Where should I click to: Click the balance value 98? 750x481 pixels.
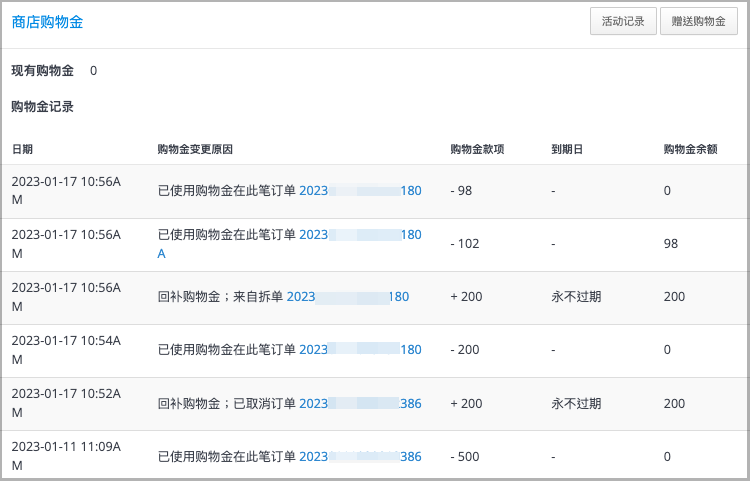[x=671, y=244]
